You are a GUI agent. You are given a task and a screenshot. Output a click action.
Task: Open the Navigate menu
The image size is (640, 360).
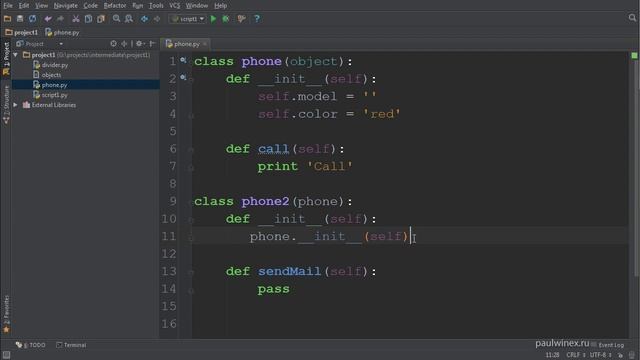coord(65,6)
